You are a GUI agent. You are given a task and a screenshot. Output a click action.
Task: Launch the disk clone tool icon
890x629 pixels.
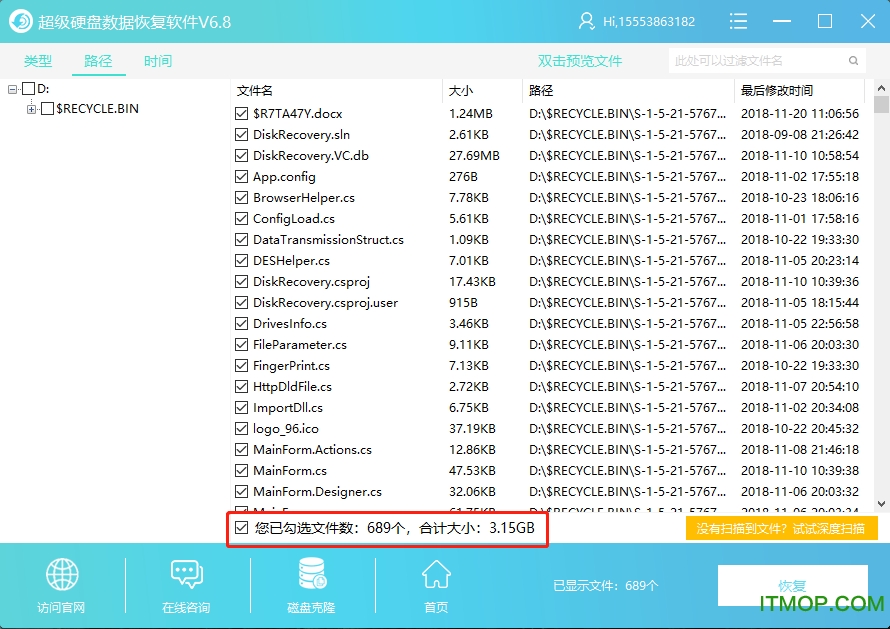click(311, 576)
